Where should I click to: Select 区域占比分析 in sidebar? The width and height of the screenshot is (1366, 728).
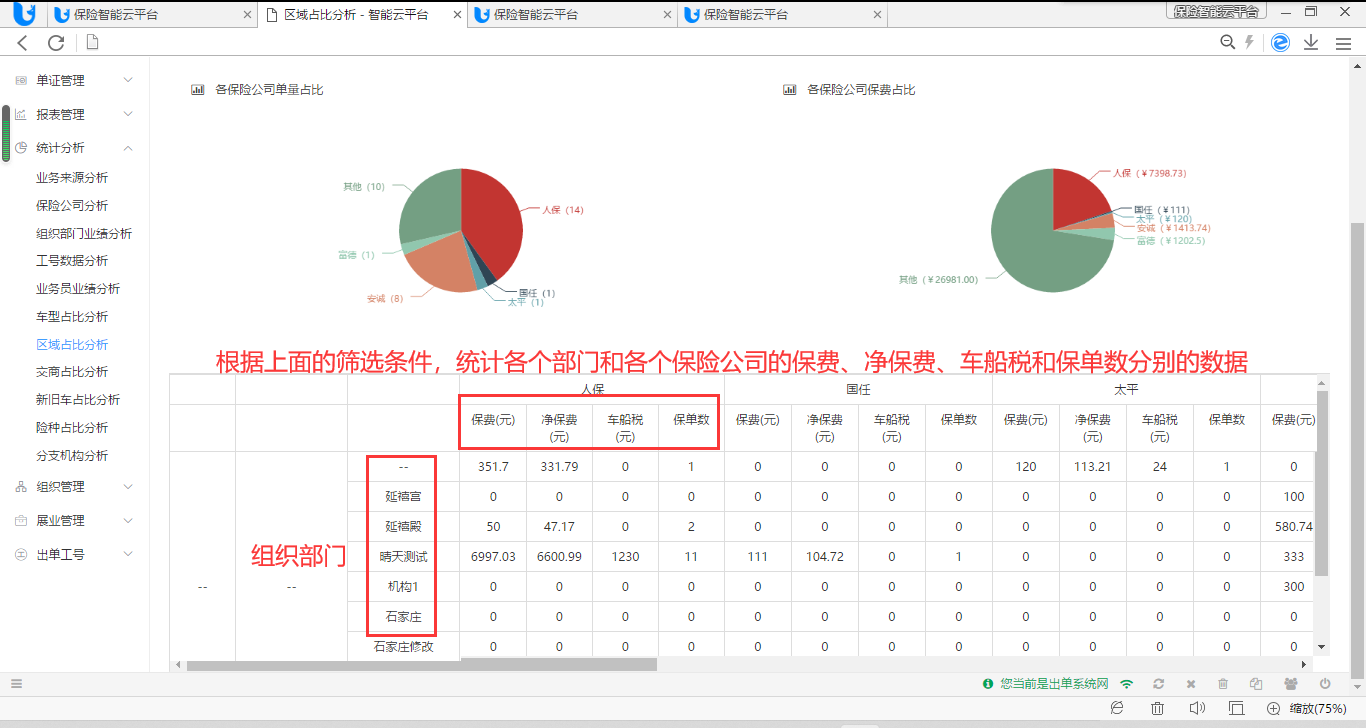(72, 345)
